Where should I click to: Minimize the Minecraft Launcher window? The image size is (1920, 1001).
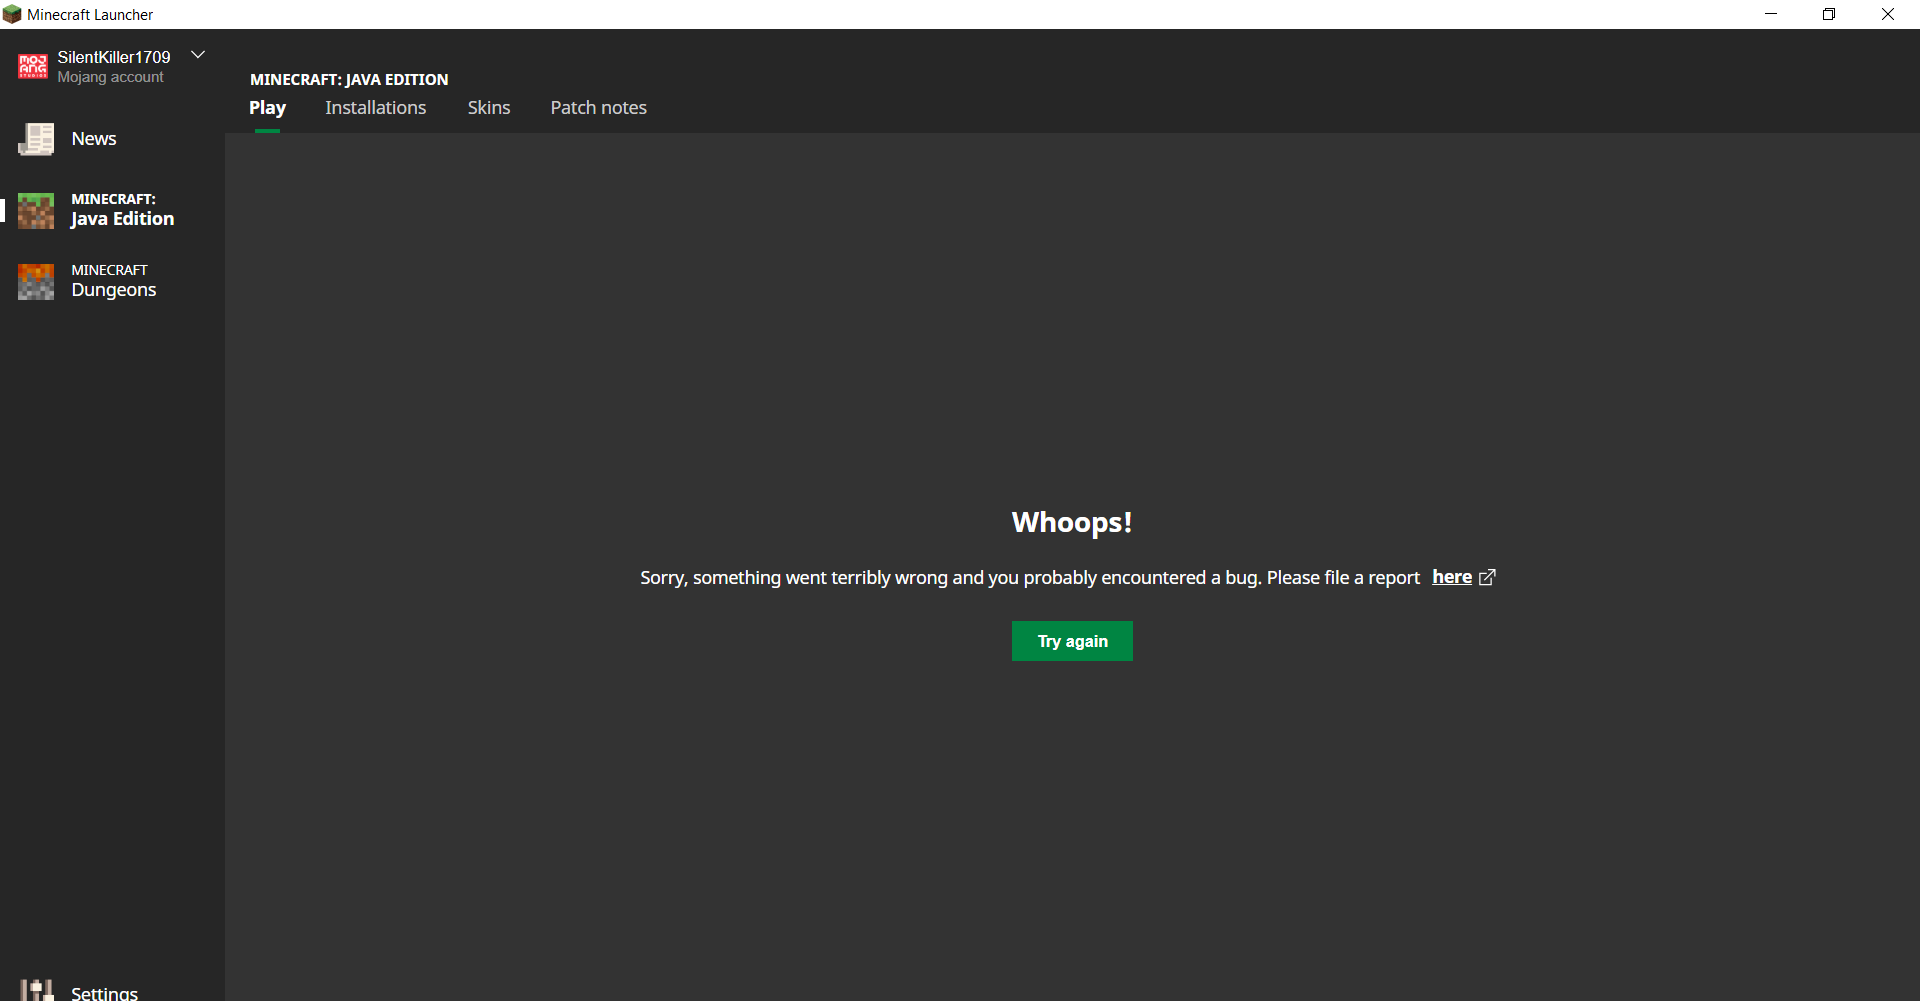(1771, 14)
